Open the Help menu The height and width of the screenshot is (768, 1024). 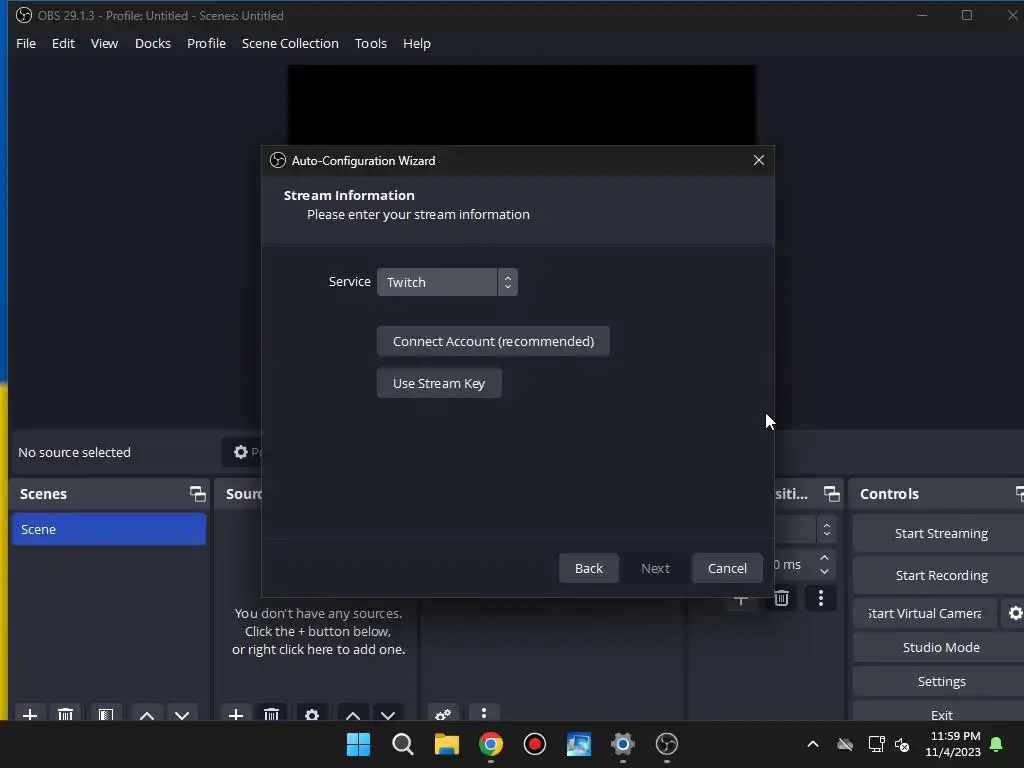417,43
